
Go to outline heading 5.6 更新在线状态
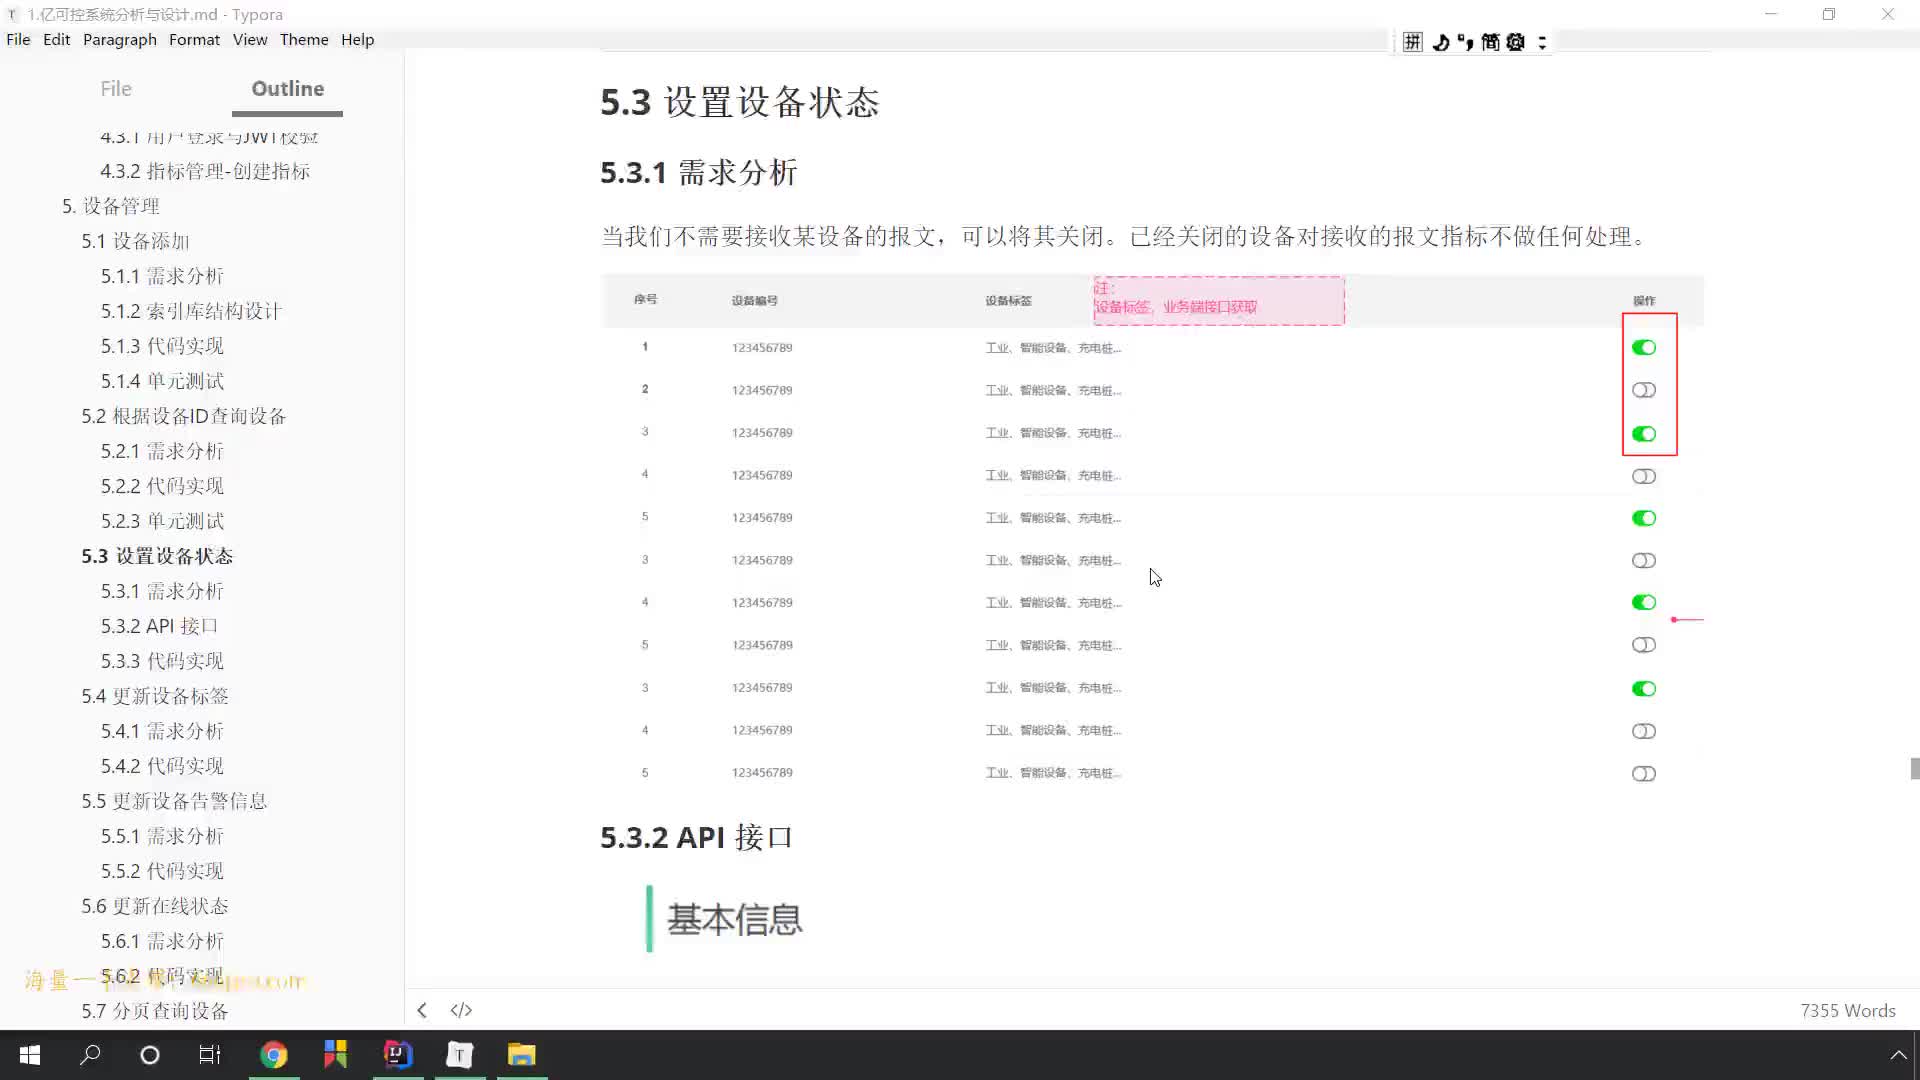tap(155, 906)
